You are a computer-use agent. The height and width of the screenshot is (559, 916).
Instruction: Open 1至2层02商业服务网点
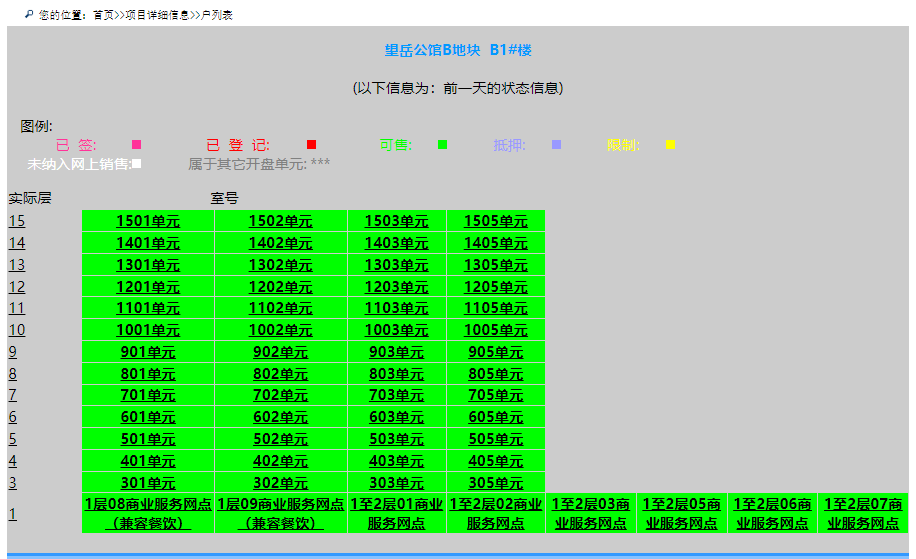[x=496, y=513]
